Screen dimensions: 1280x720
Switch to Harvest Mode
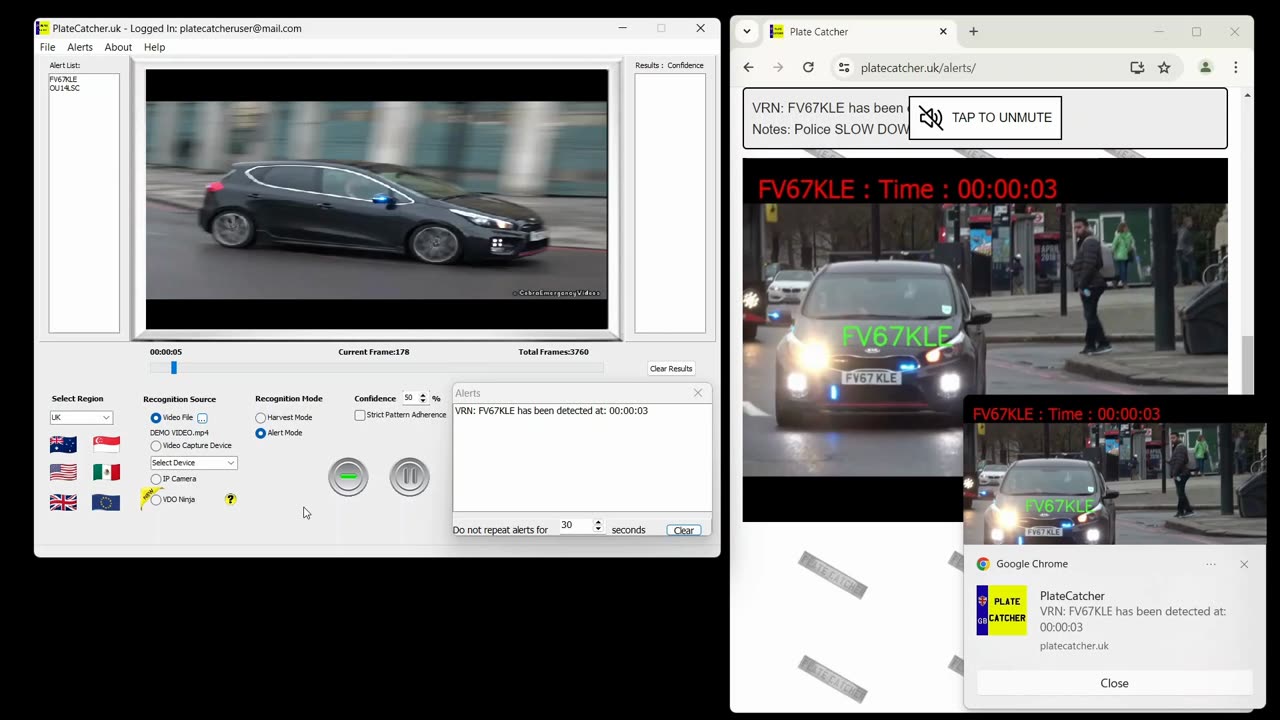[x=261, y=418]
